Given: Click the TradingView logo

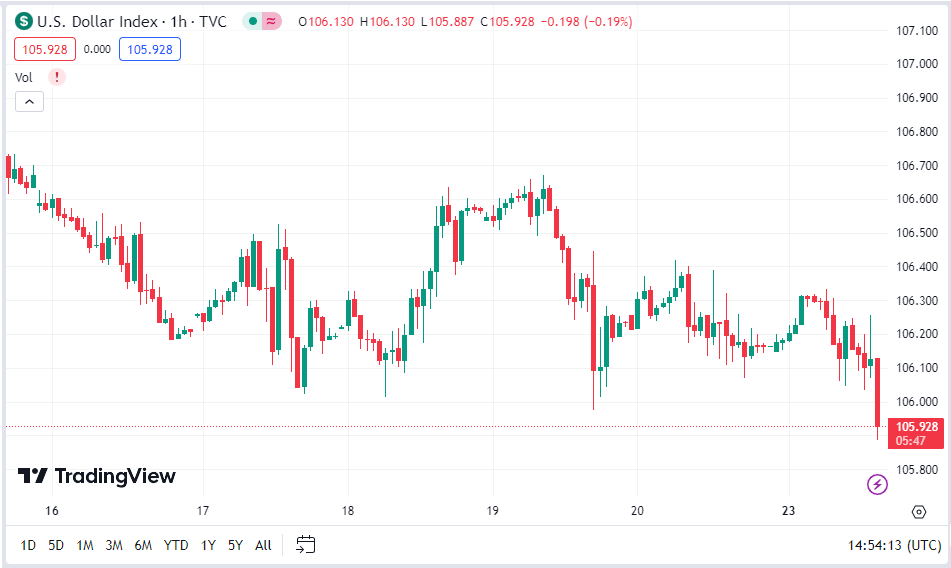Looking at the screenshot, I should [x=97, y=476].
